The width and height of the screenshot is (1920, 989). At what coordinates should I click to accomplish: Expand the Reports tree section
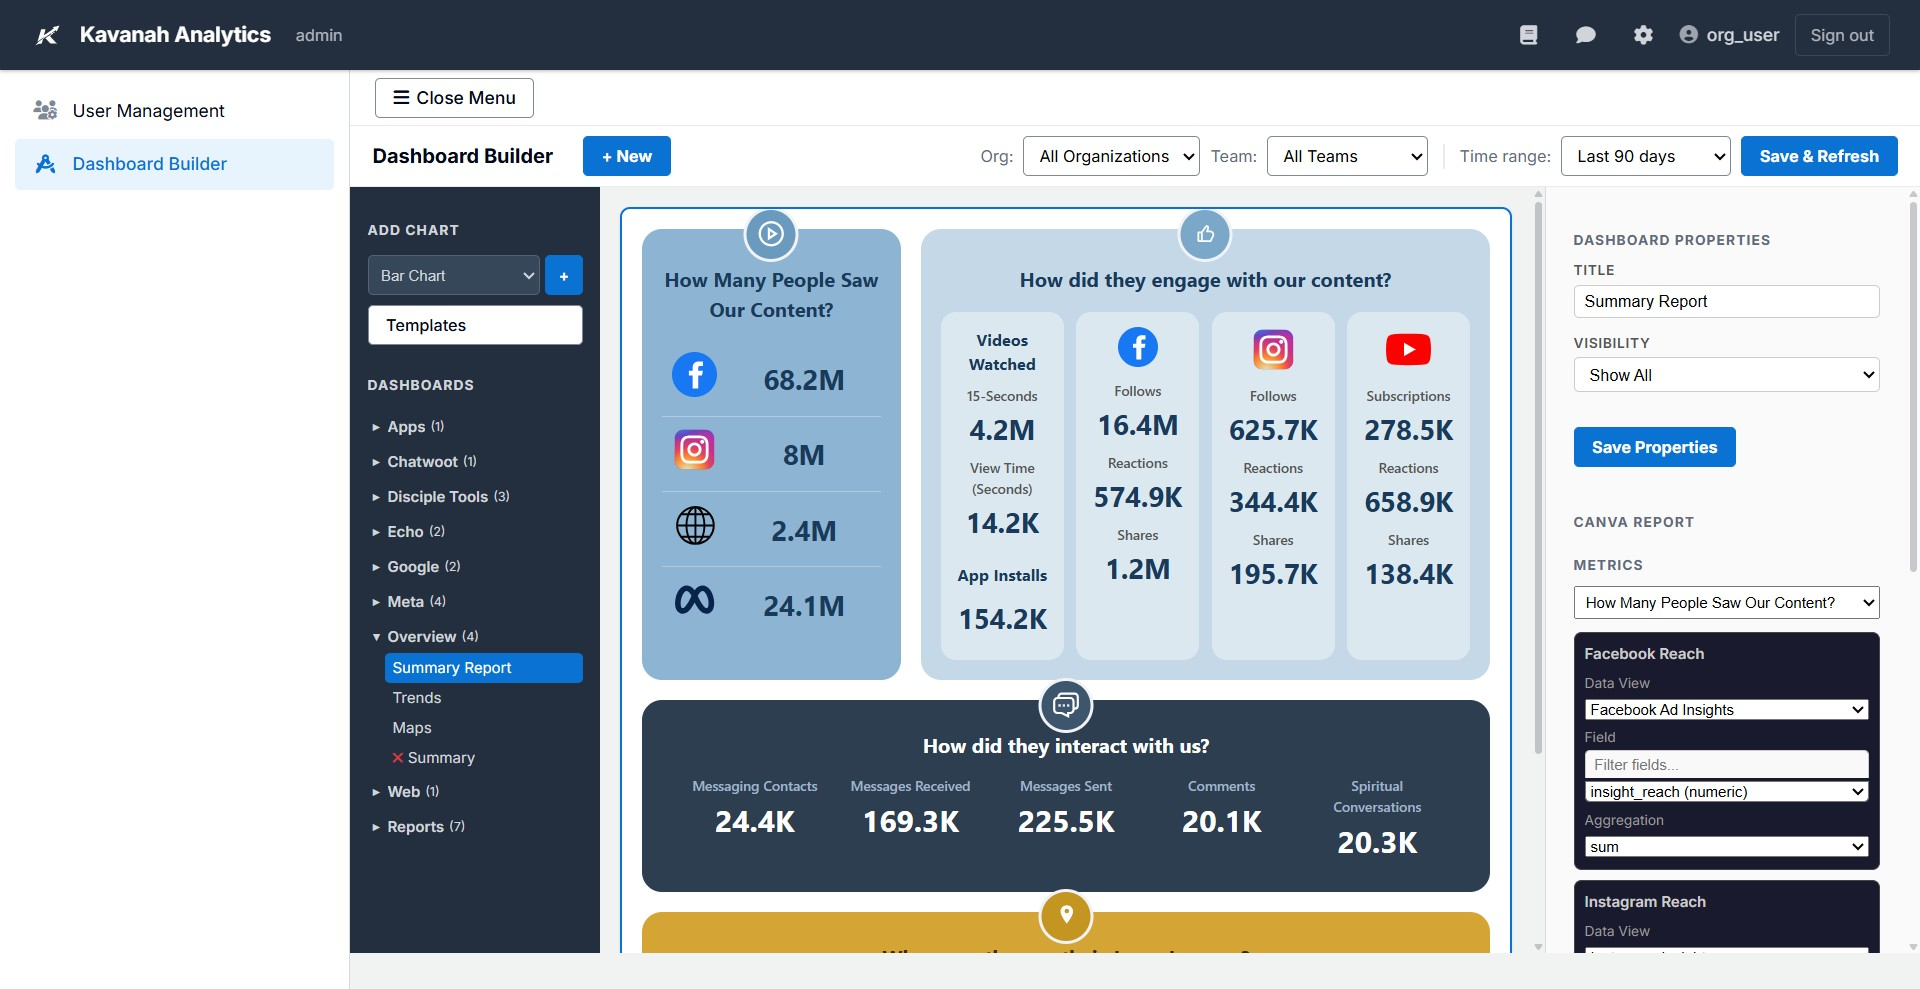pyautogui.click(x=376, y=826)
